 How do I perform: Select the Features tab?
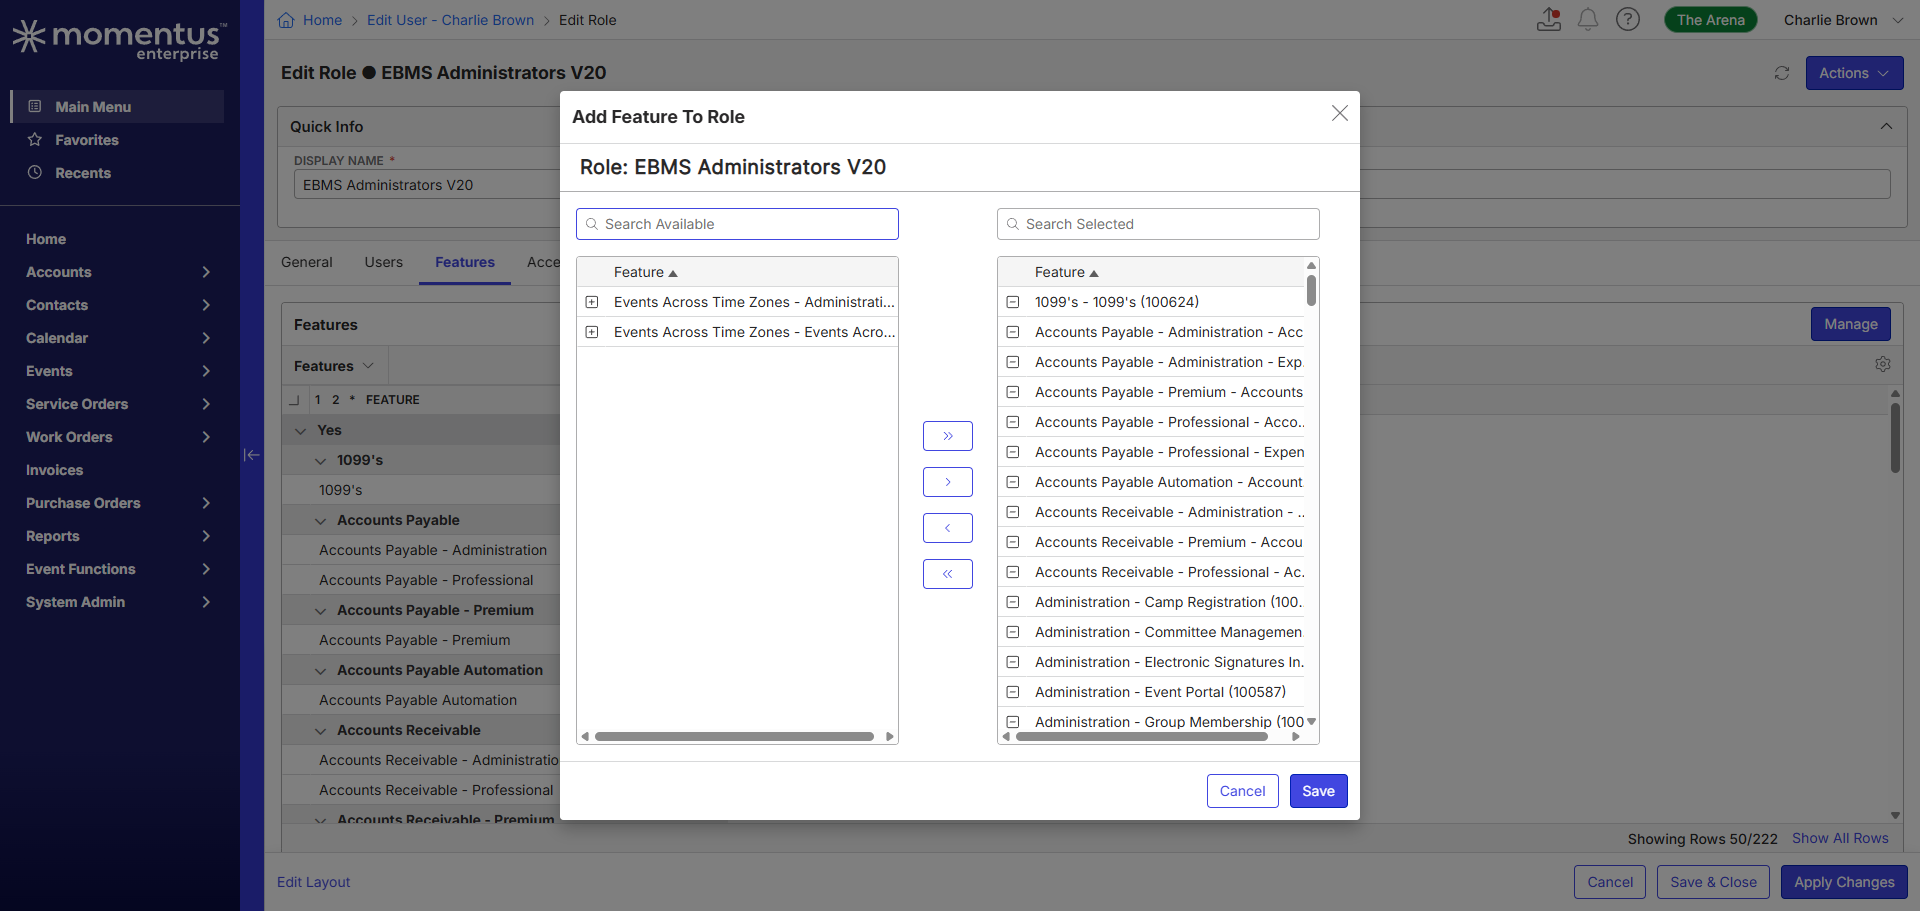pos(465,262)
